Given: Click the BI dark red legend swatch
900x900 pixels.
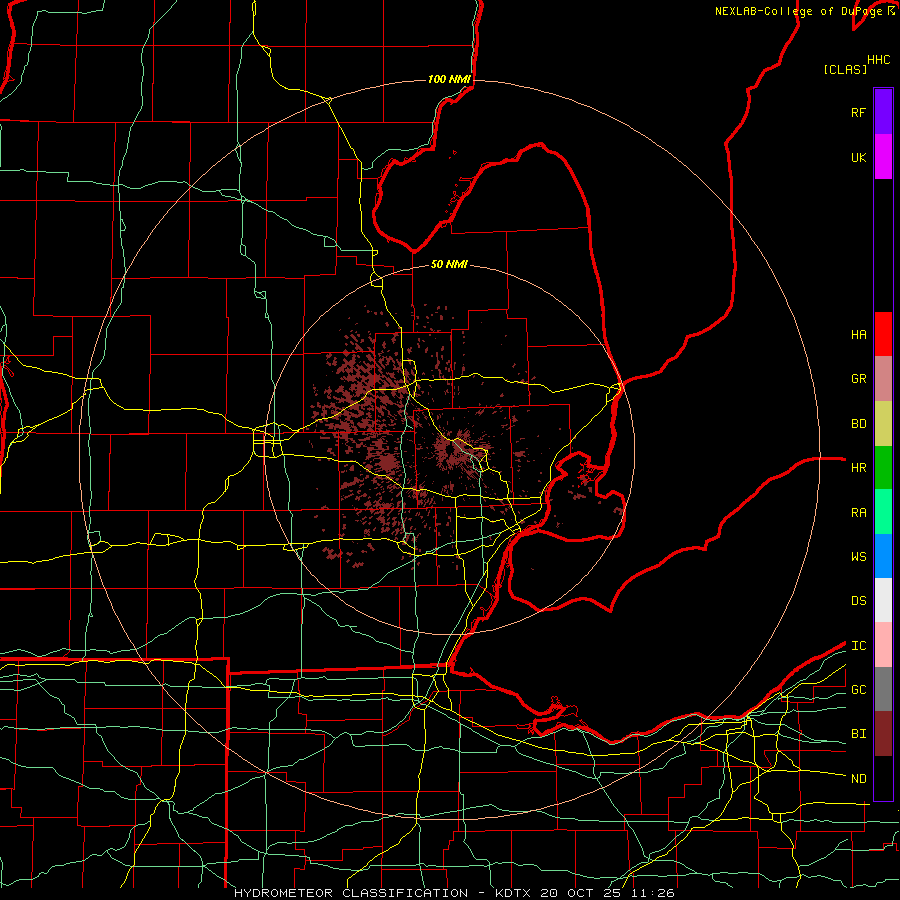Looking at the screenshot, I should tap(883, 734).
